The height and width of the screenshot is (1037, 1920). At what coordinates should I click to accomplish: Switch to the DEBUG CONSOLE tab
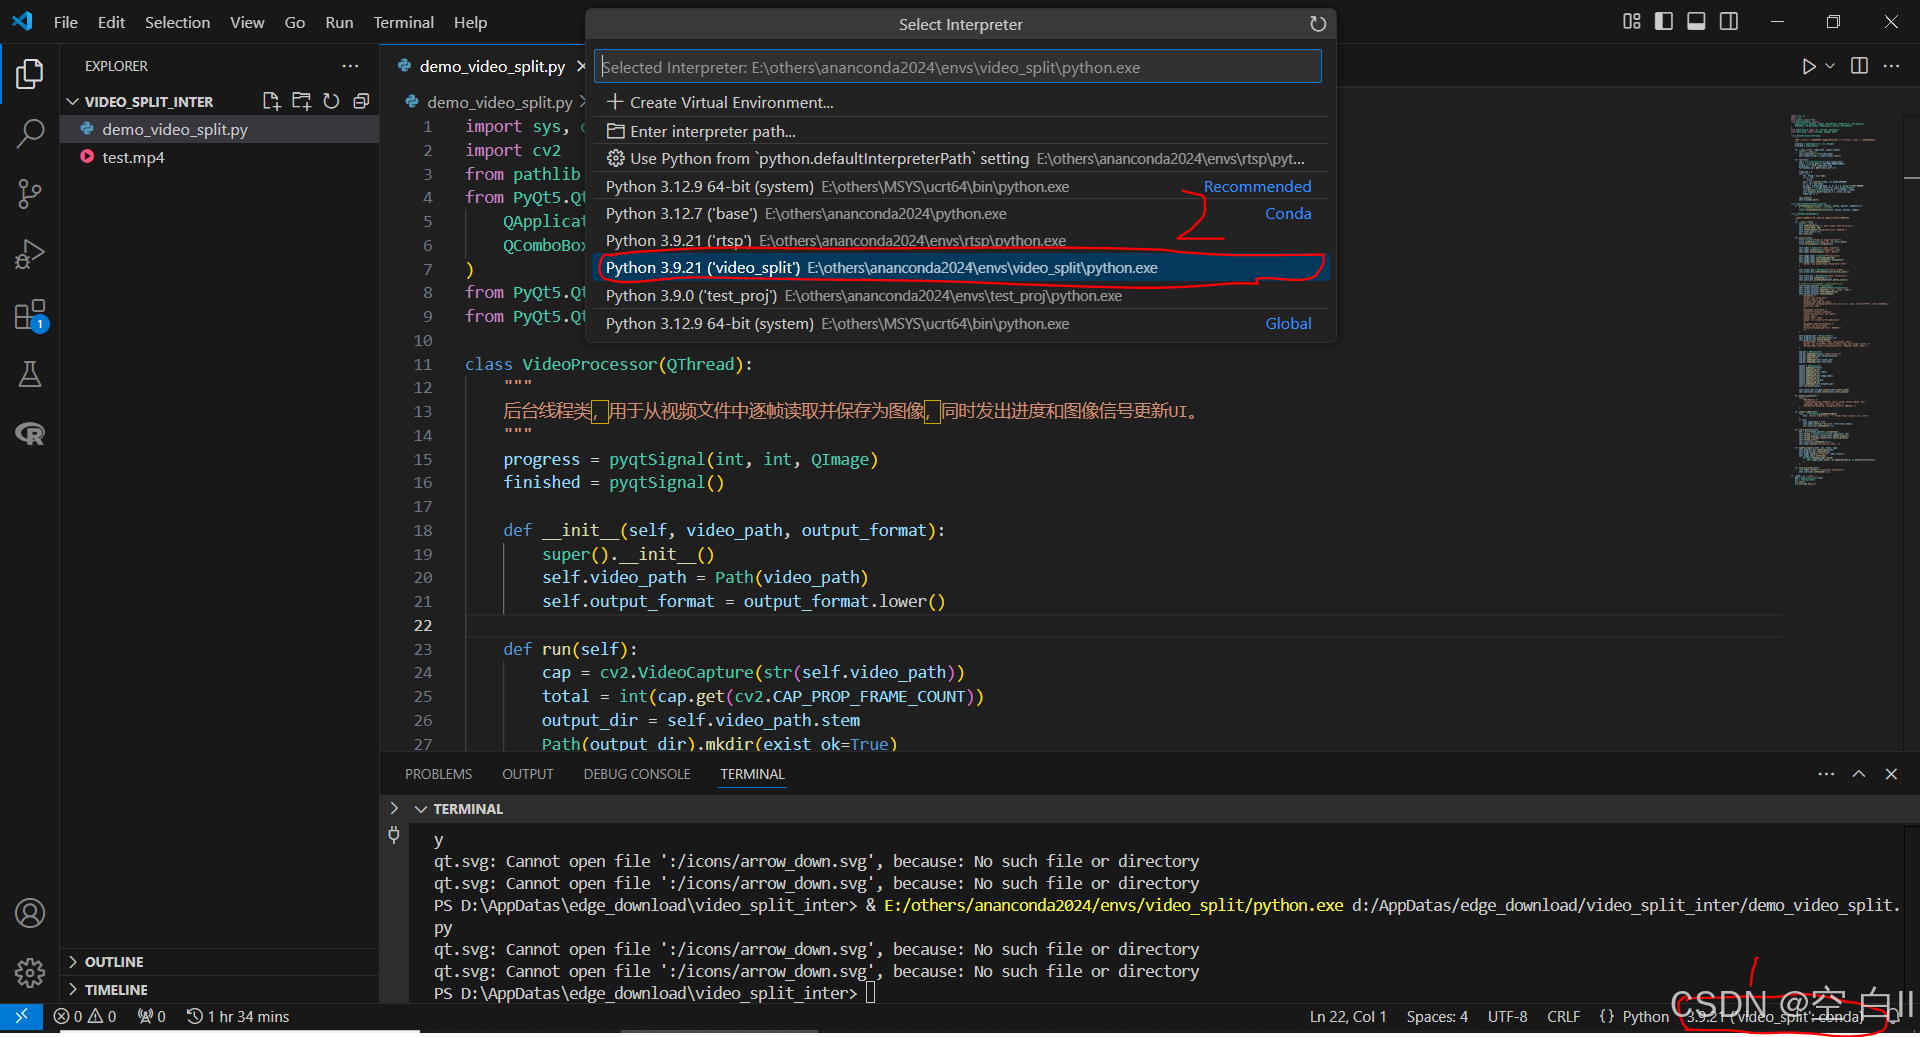click(637, 774)
